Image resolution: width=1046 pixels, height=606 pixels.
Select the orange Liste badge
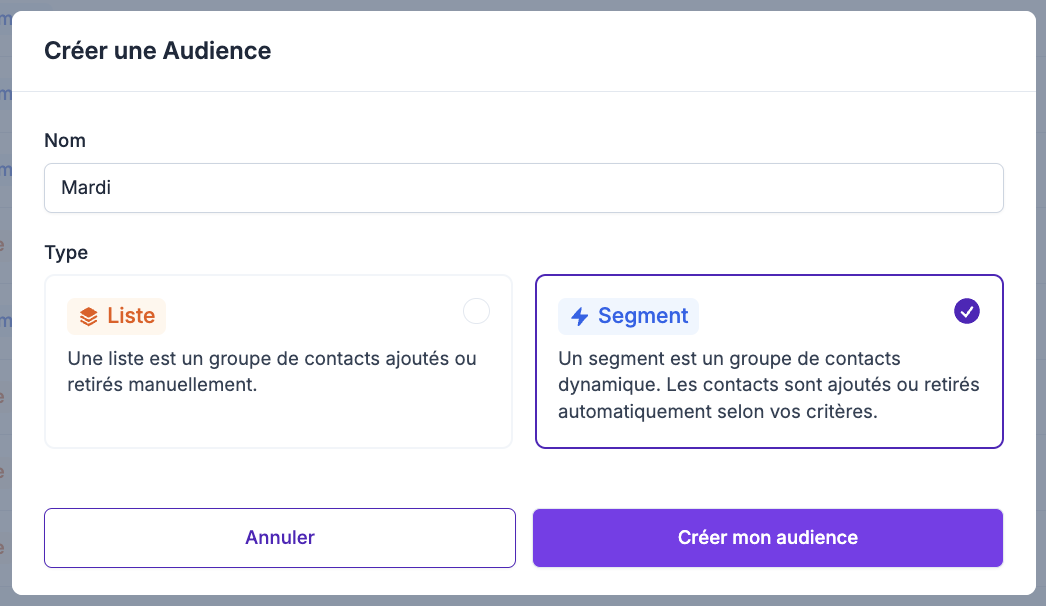(116, 315)
